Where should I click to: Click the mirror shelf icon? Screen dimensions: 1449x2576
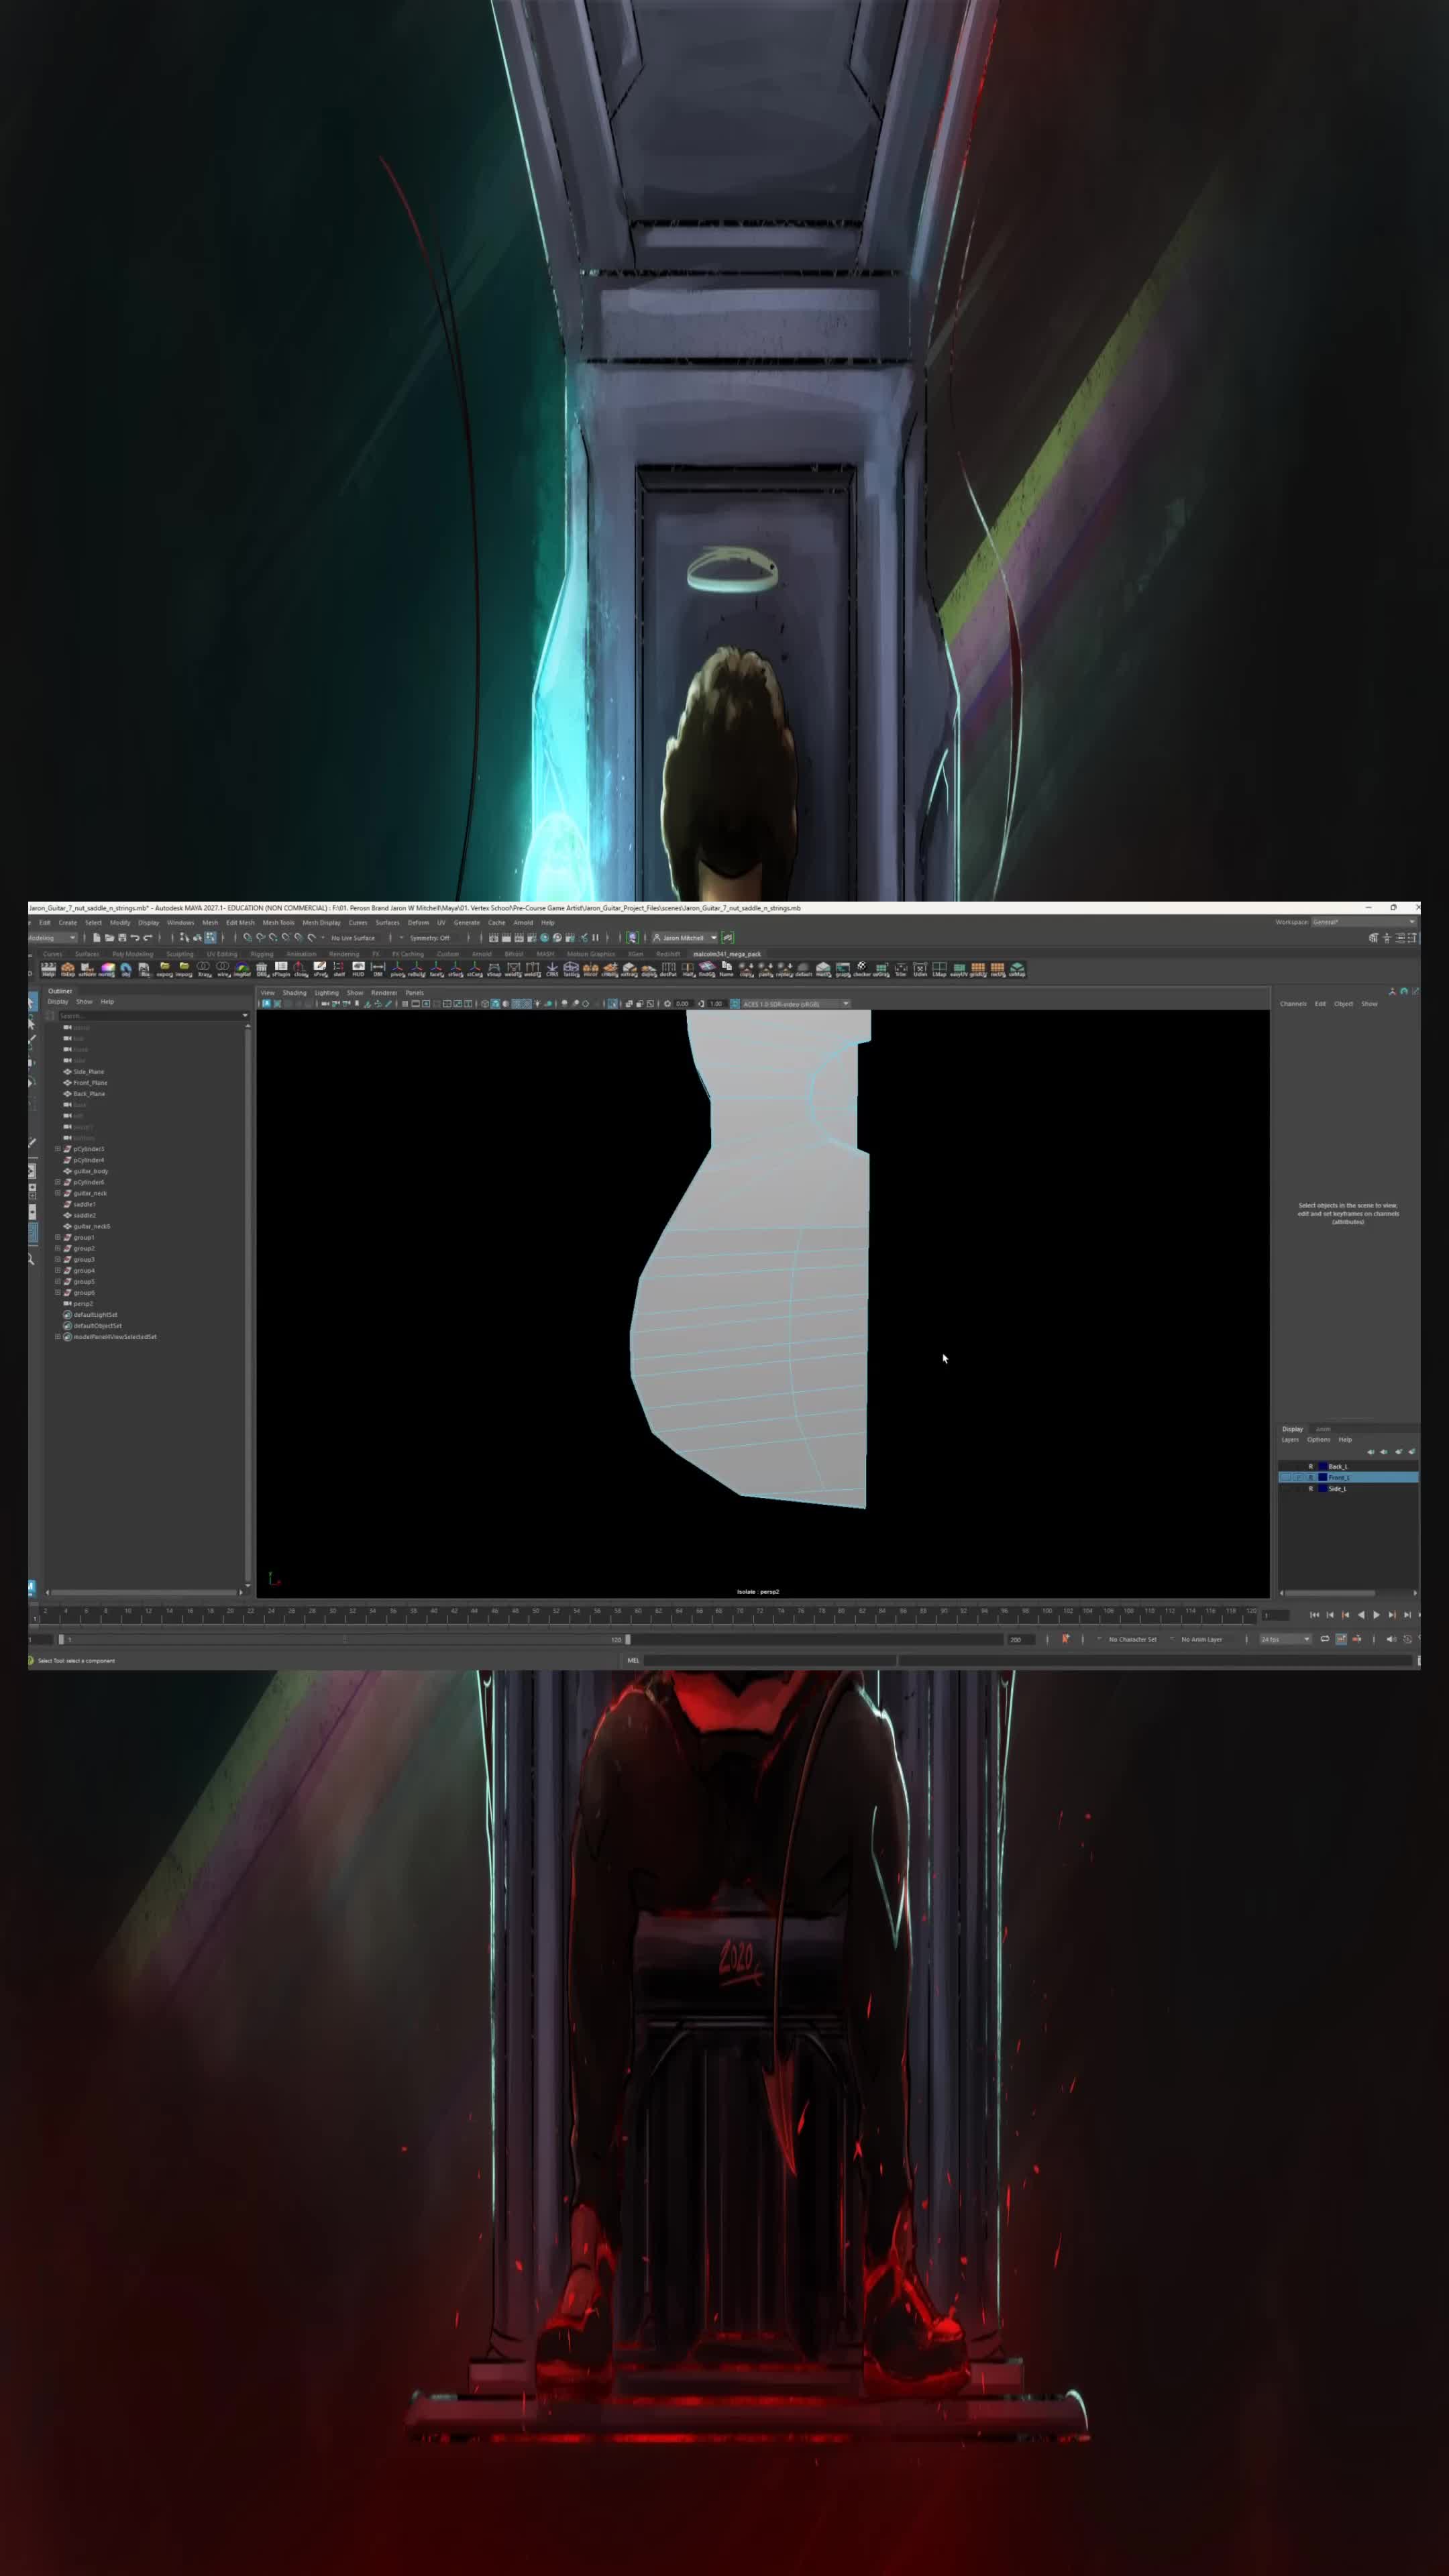click(x=590, y=968)
